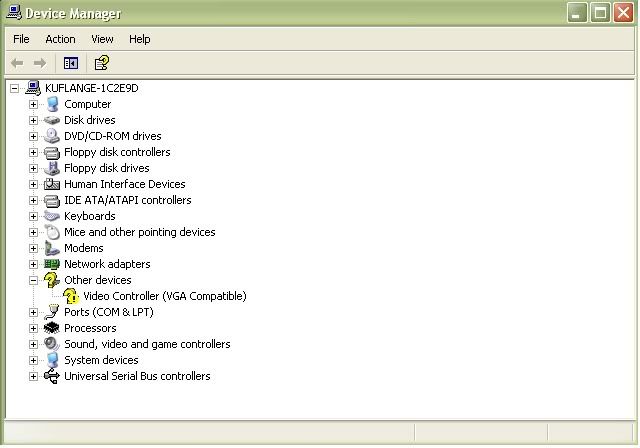640x448 pixels.
Task: Select the 'Disk drives' label
Action: coord(90,120)
